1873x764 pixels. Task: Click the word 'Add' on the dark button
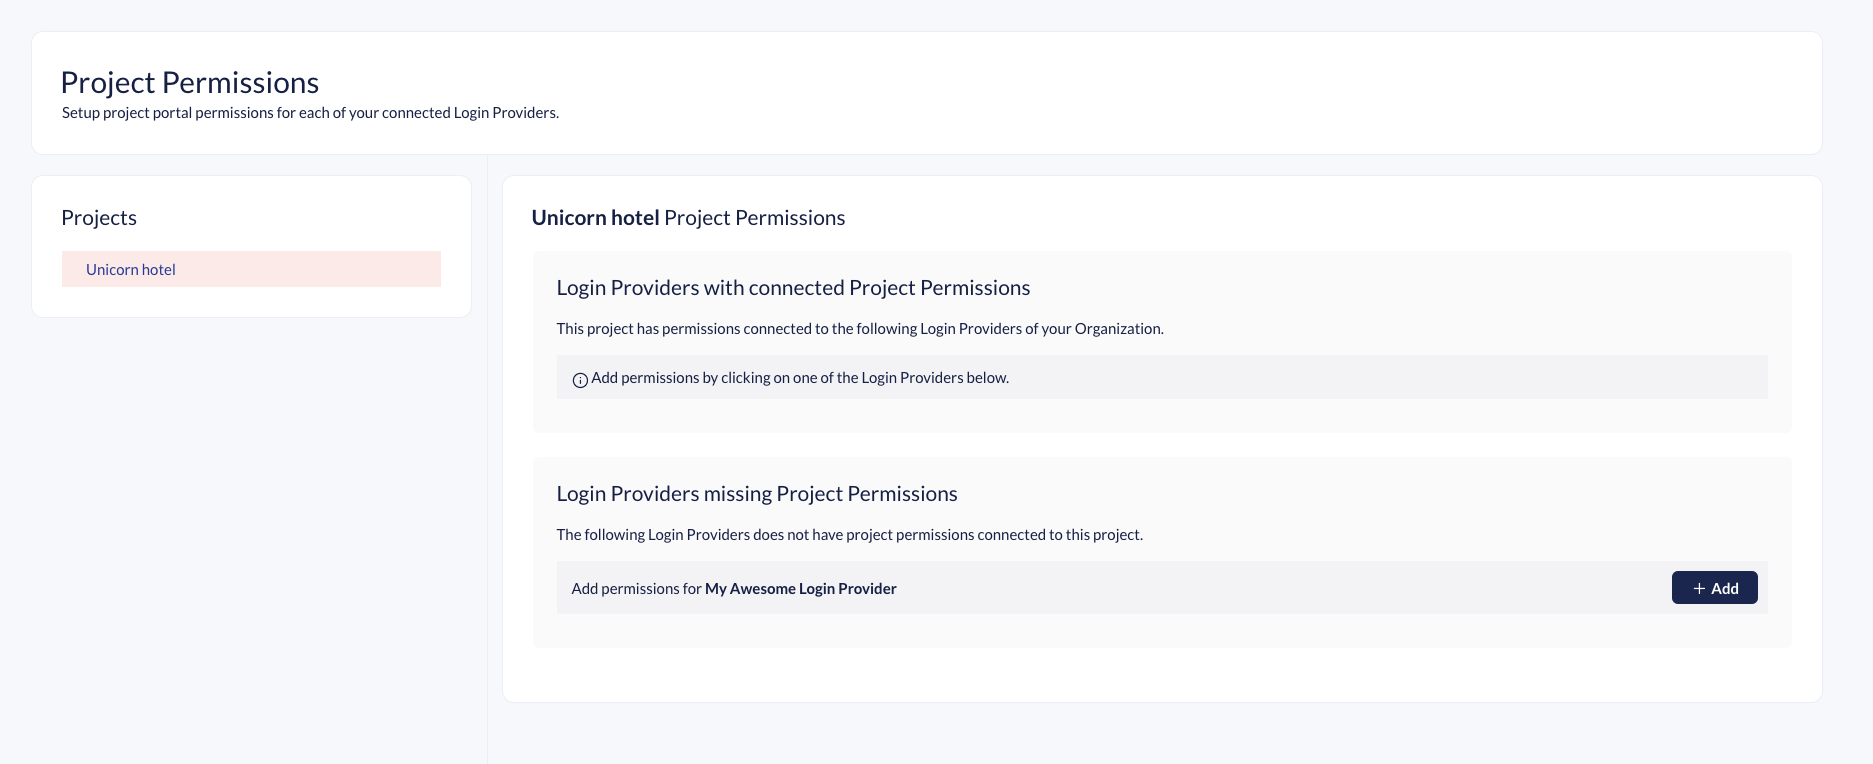pyautogui.click(x=1725, y=589)
